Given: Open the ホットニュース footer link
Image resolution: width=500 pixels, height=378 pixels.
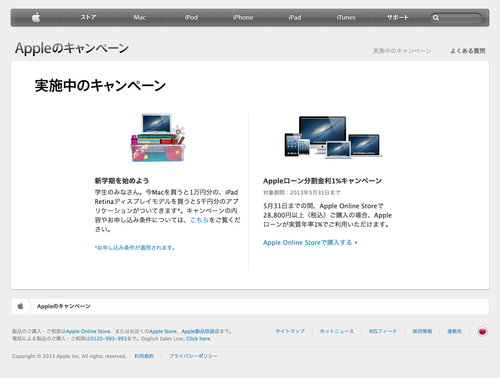Looking at the screenshot, I should pyautogui.click(x=337, y=331).
